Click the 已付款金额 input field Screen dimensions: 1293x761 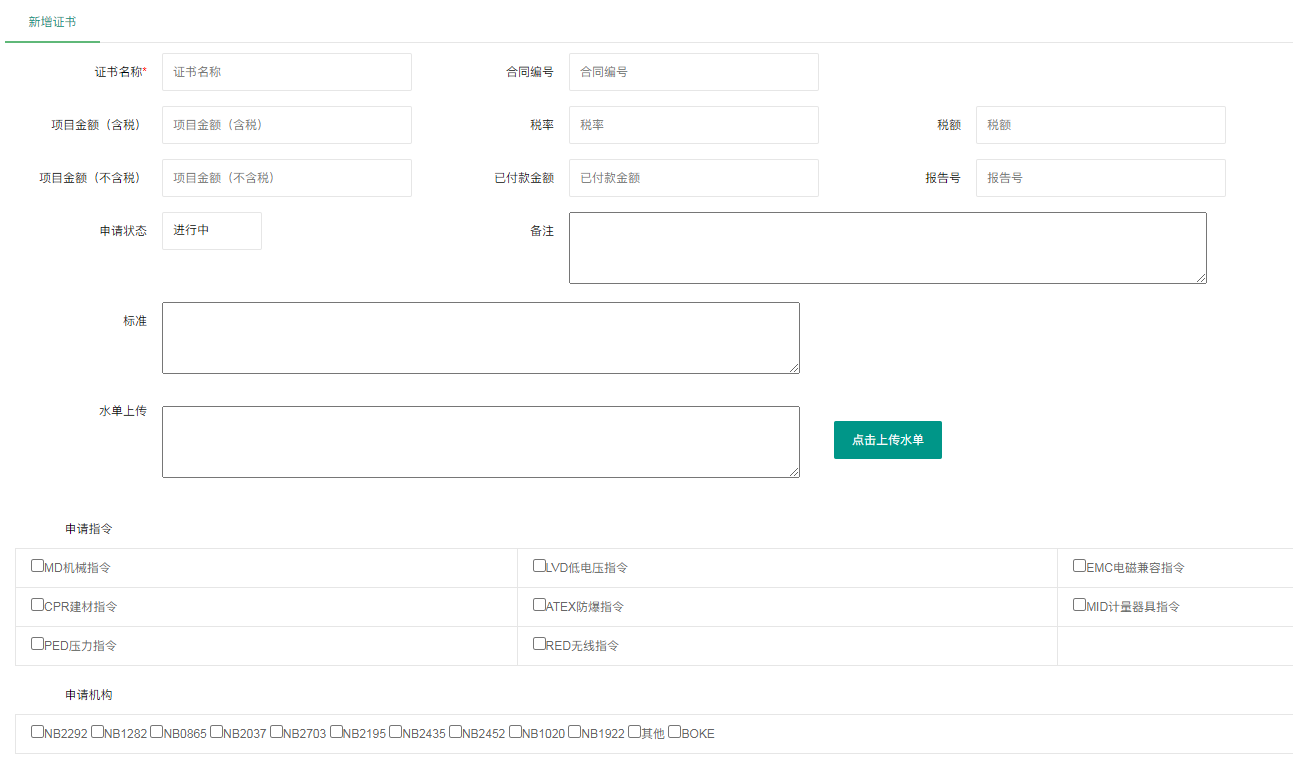click(x=693, y=178)
